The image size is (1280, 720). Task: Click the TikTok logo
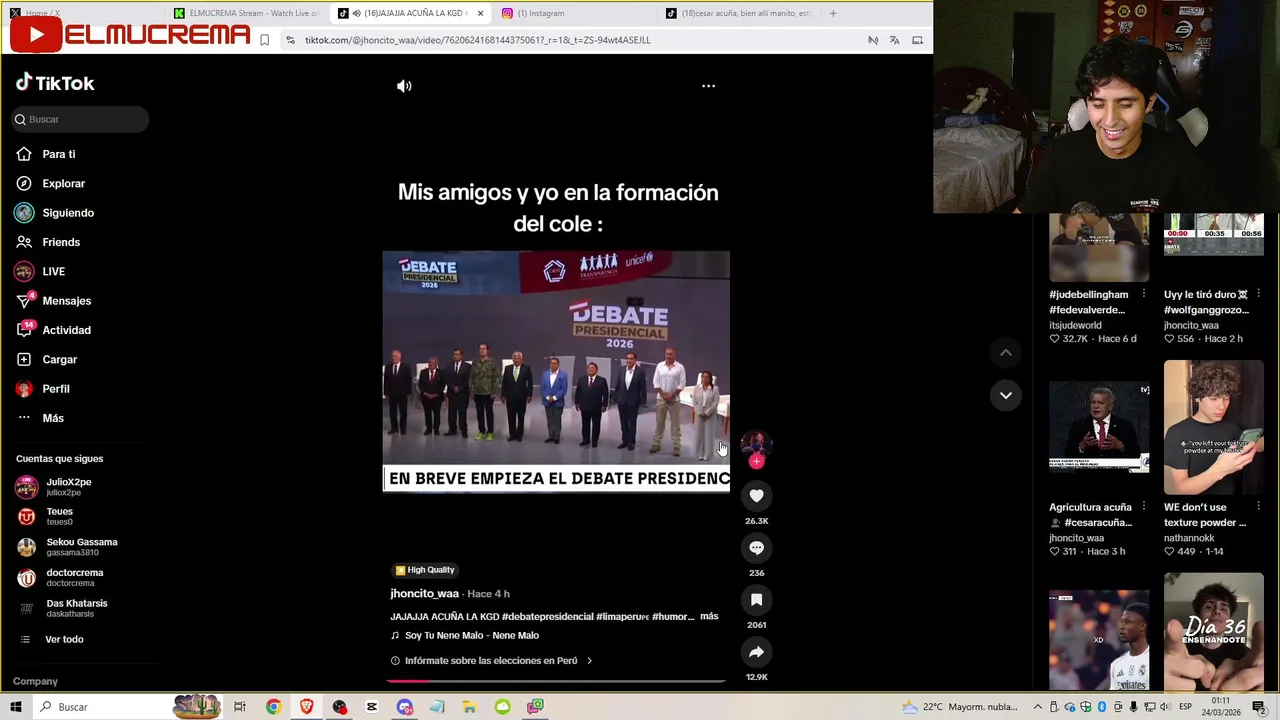click(x=55, y=83)
